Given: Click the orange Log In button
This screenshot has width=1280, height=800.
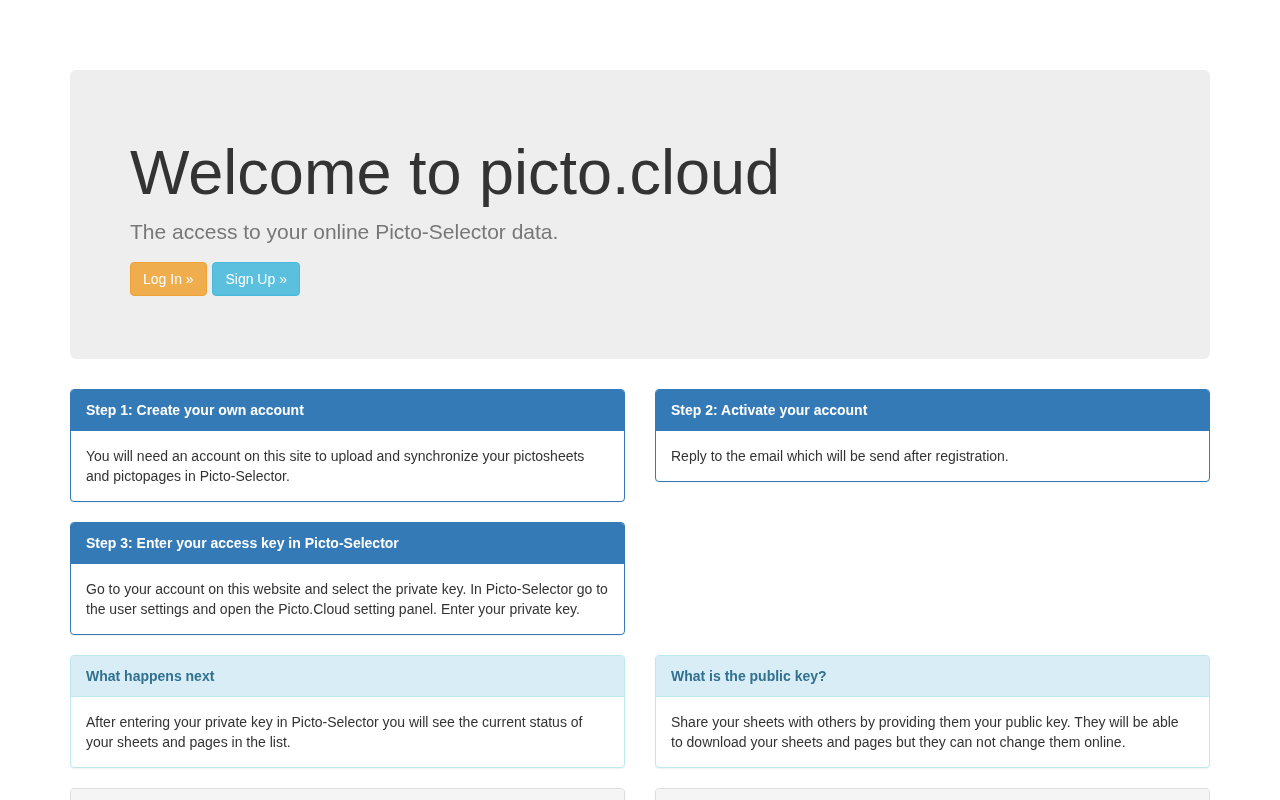Looking at the screenshot, I should coord(168,279).
